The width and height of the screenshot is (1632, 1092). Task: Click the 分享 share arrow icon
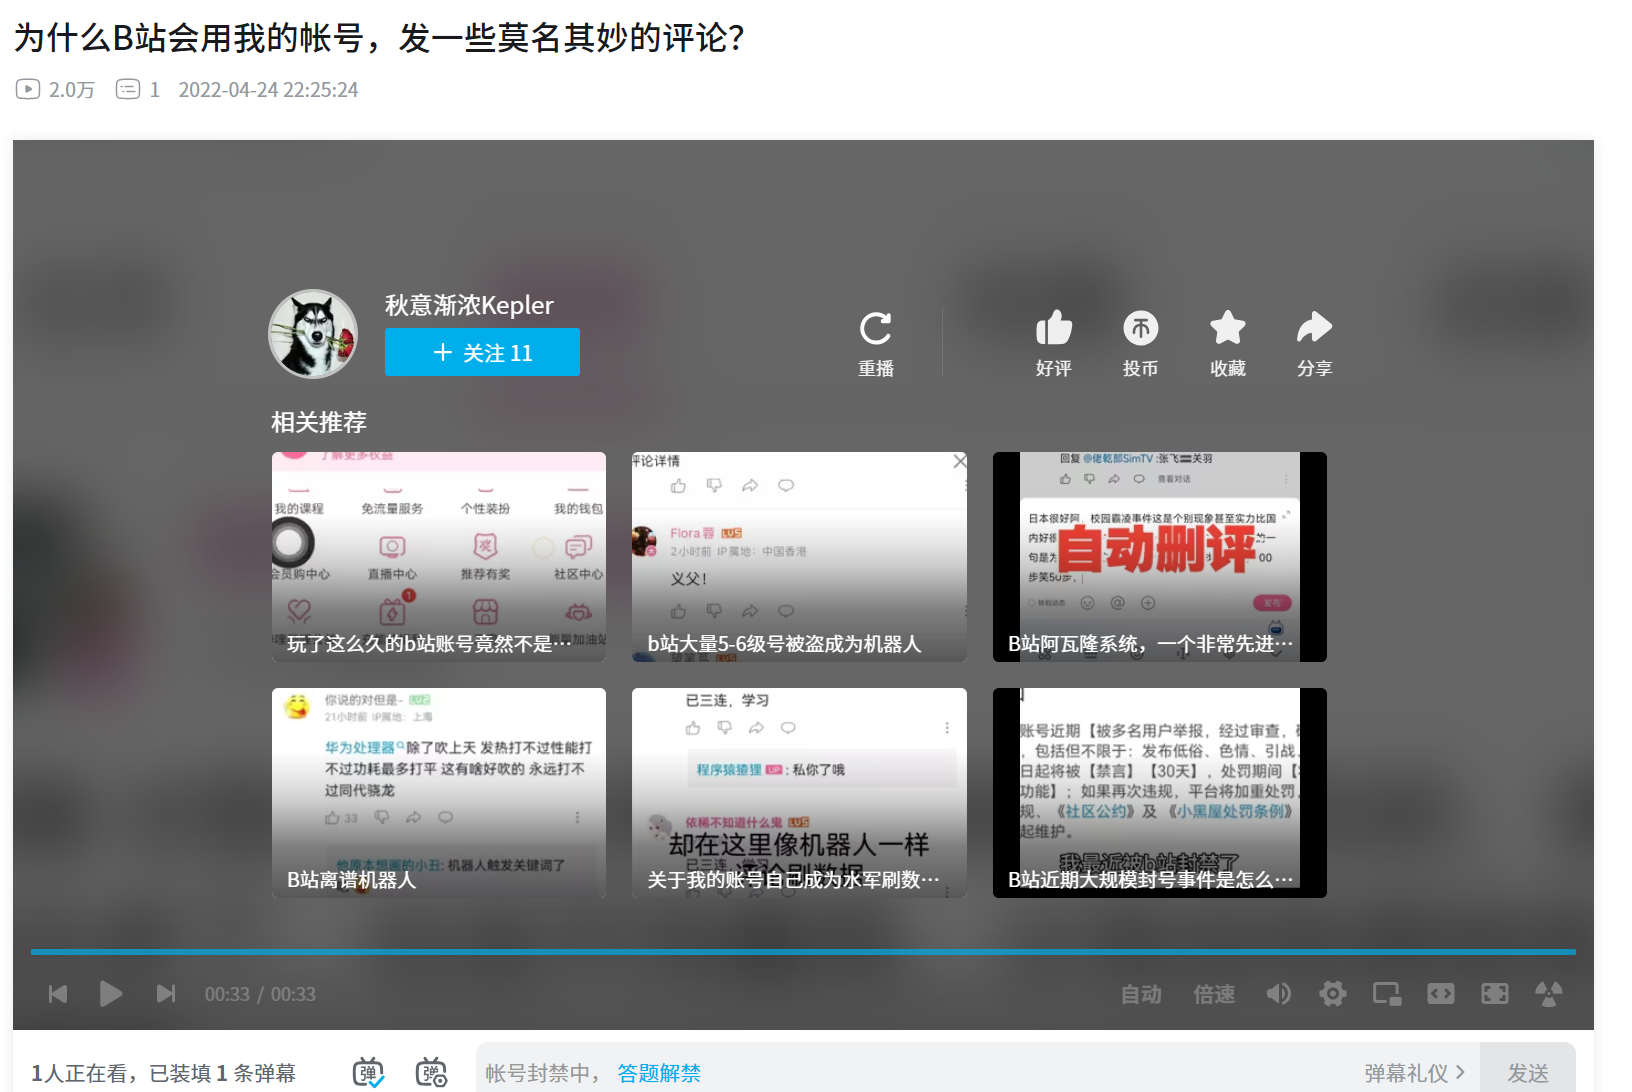(x=1314, y=329)
